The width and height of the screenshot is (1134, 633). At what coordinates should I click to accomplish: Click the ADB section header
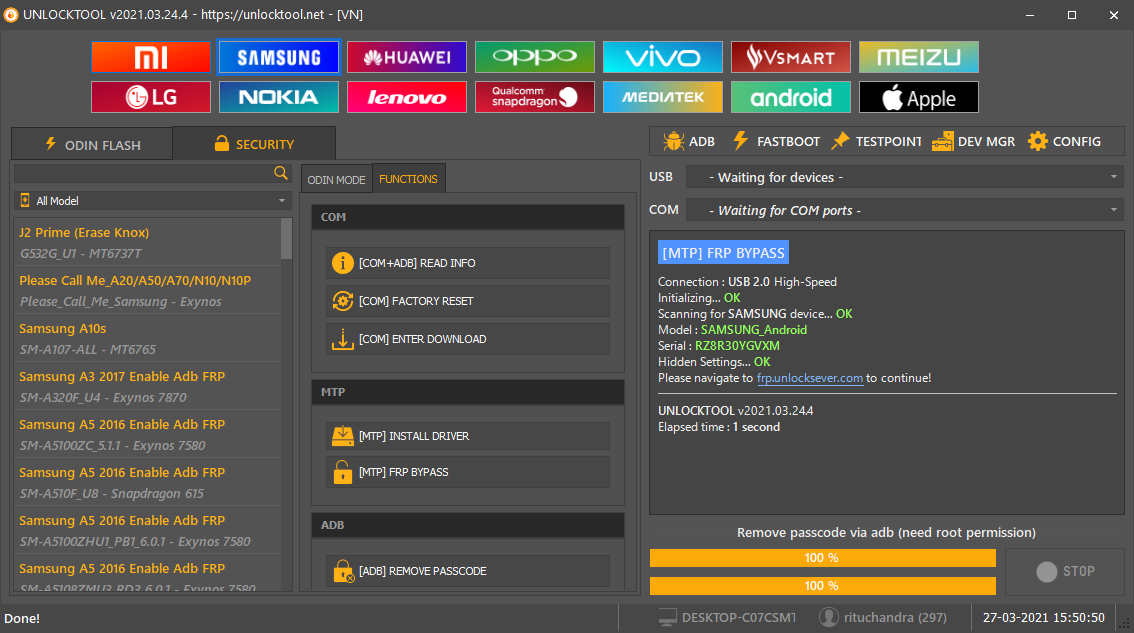click(468, 525)
